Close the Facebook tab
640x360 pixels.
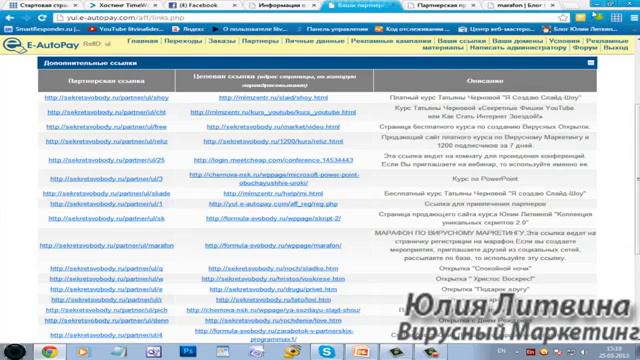234,5
